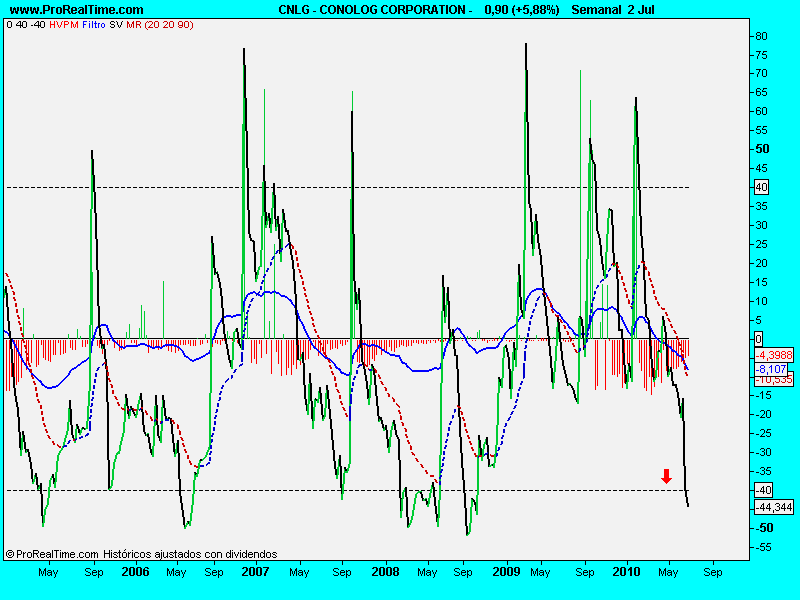
Task: Click the bold -50 scale label
Action: pos(764,528)
